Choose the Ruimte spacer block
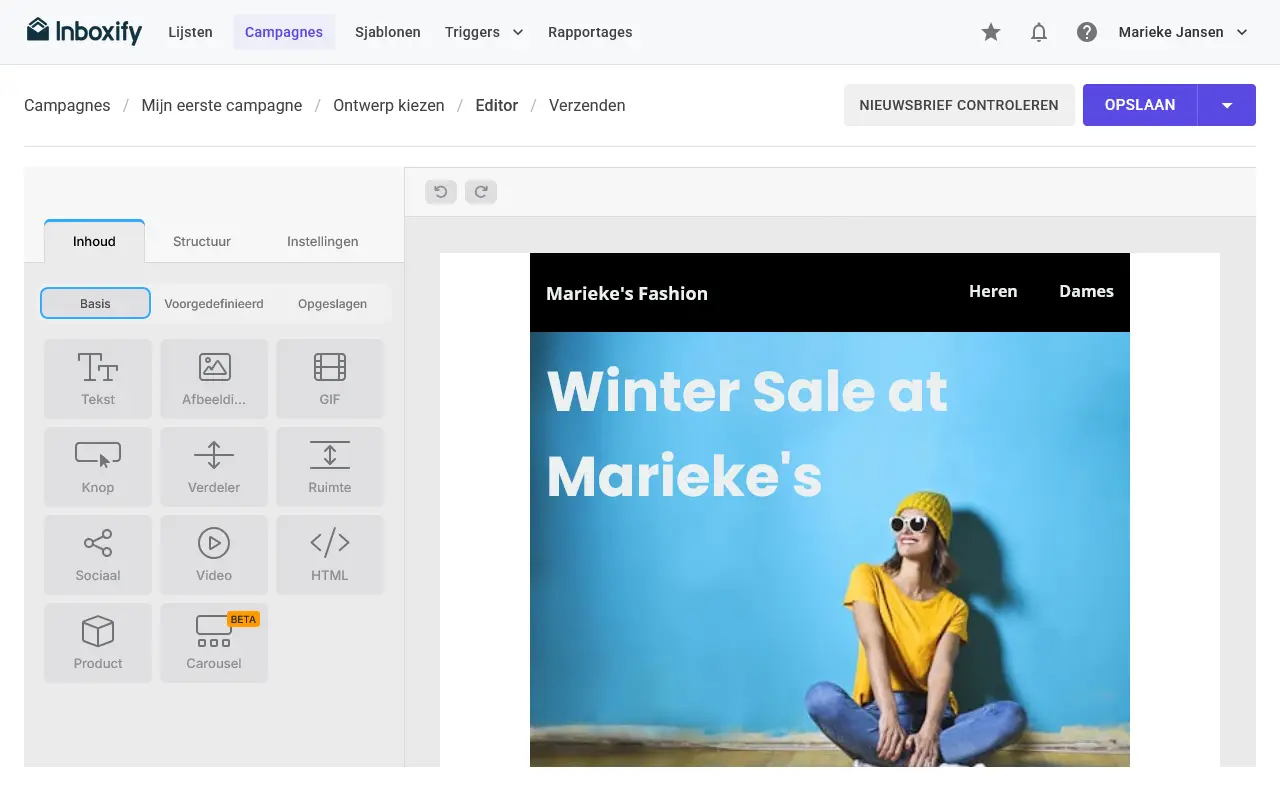Screen dimensions: 1280x800 330,467
